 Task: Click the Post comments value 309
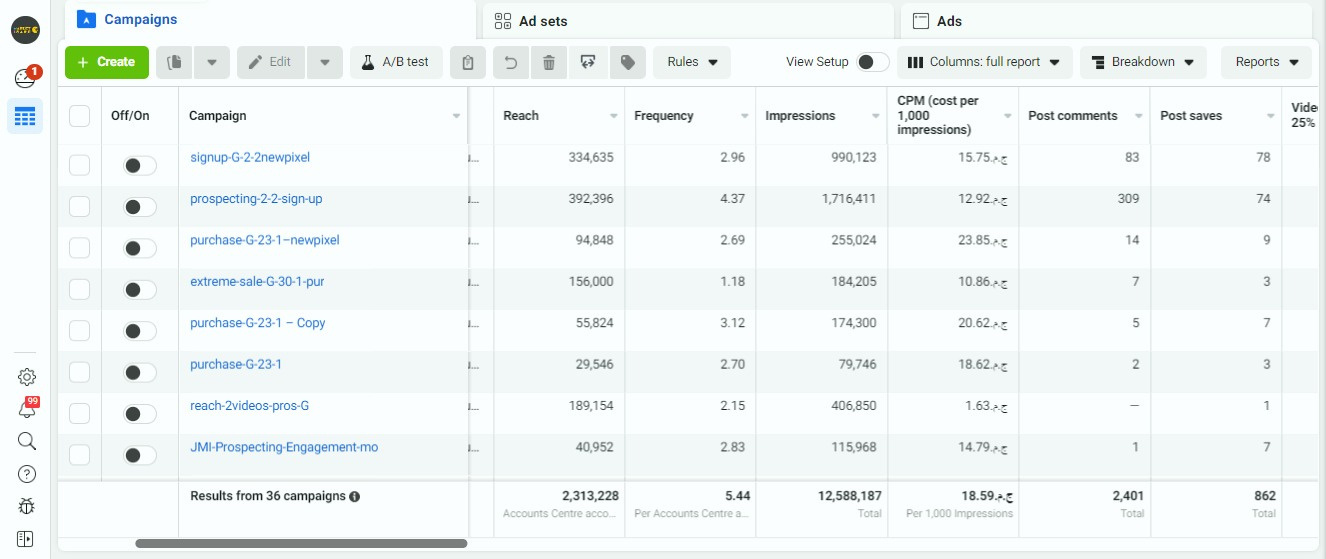1129,199
